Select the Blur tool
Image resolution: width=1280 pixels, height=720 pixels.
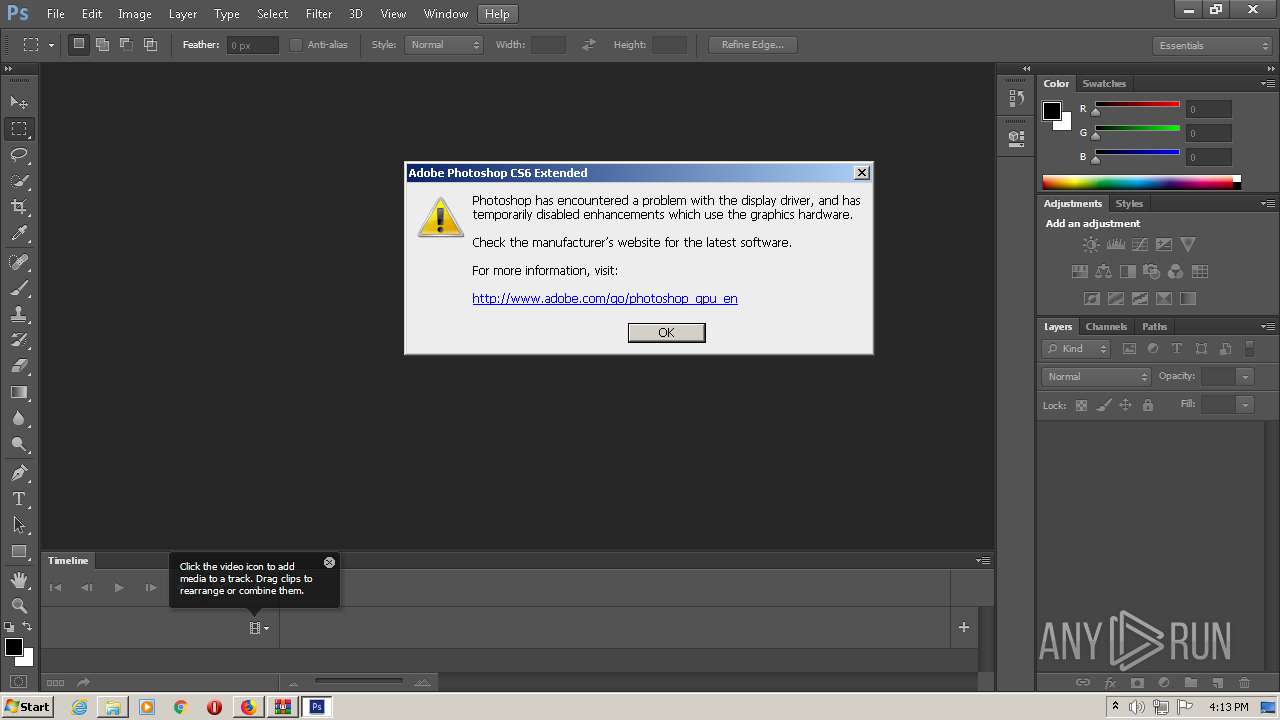[19, 418]
